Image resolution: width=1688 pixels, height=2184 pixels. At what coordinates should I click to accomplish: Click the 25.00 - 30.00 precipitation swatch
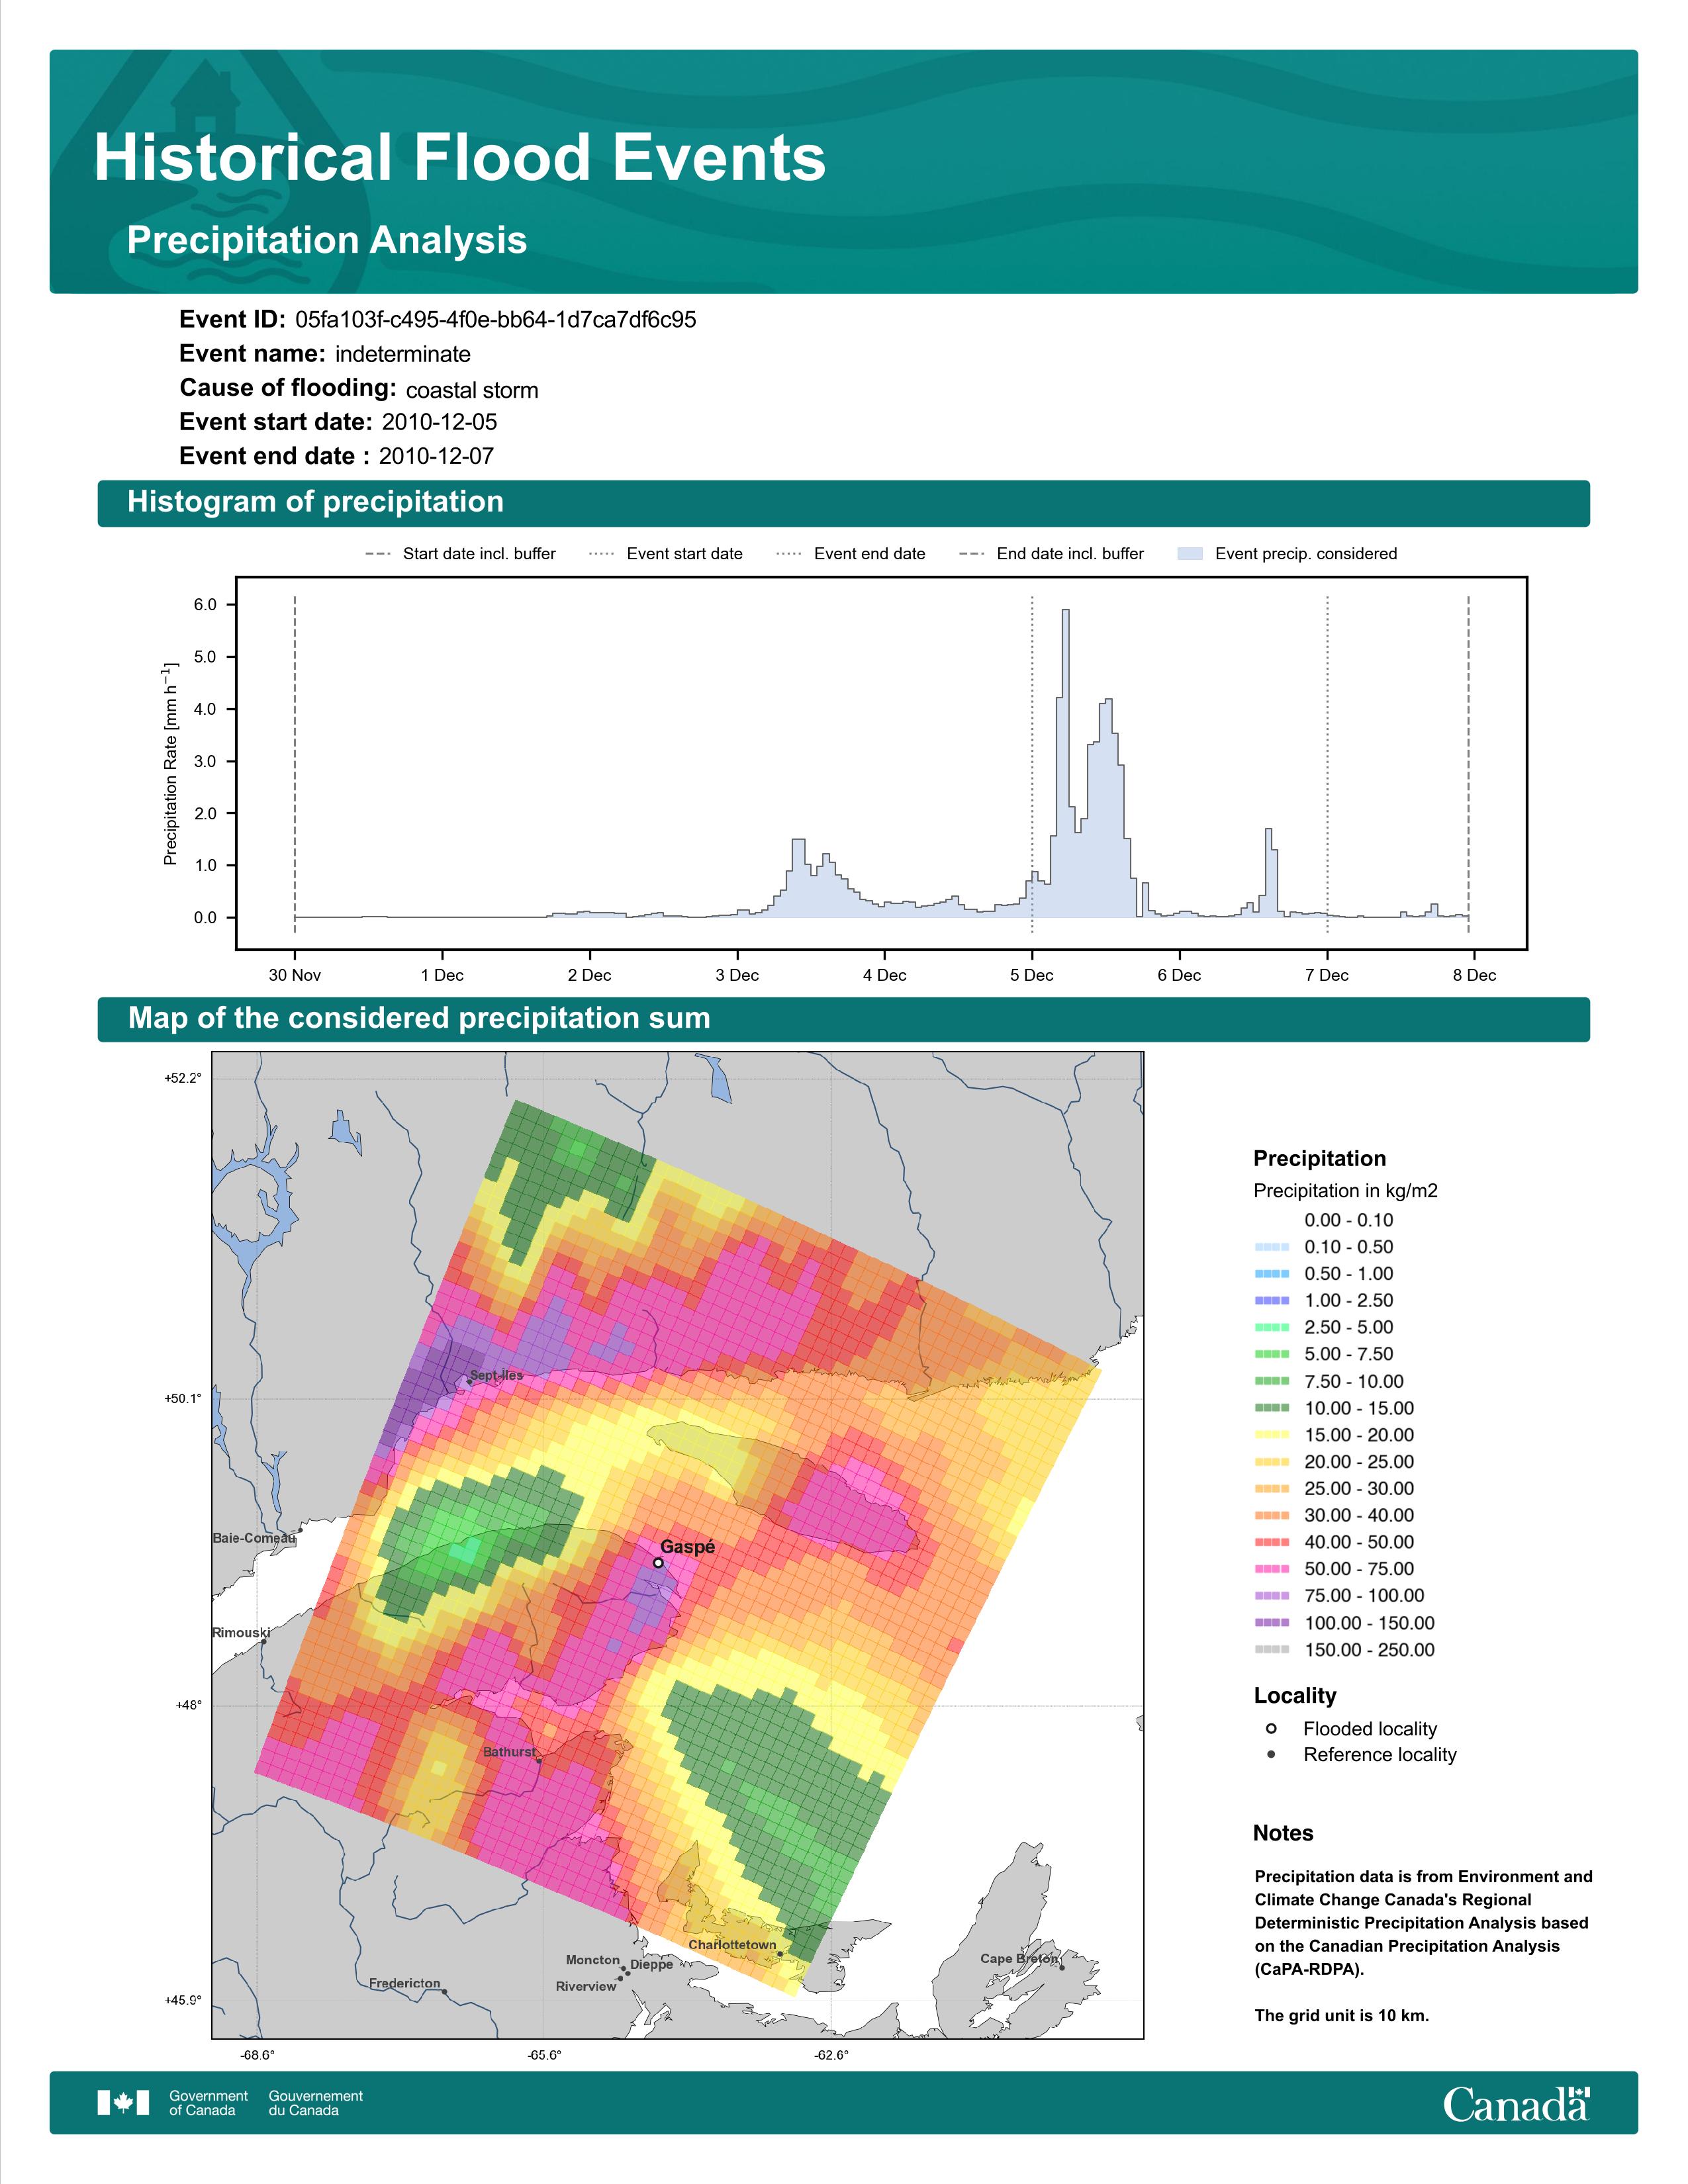(x=1271, y=1489)
